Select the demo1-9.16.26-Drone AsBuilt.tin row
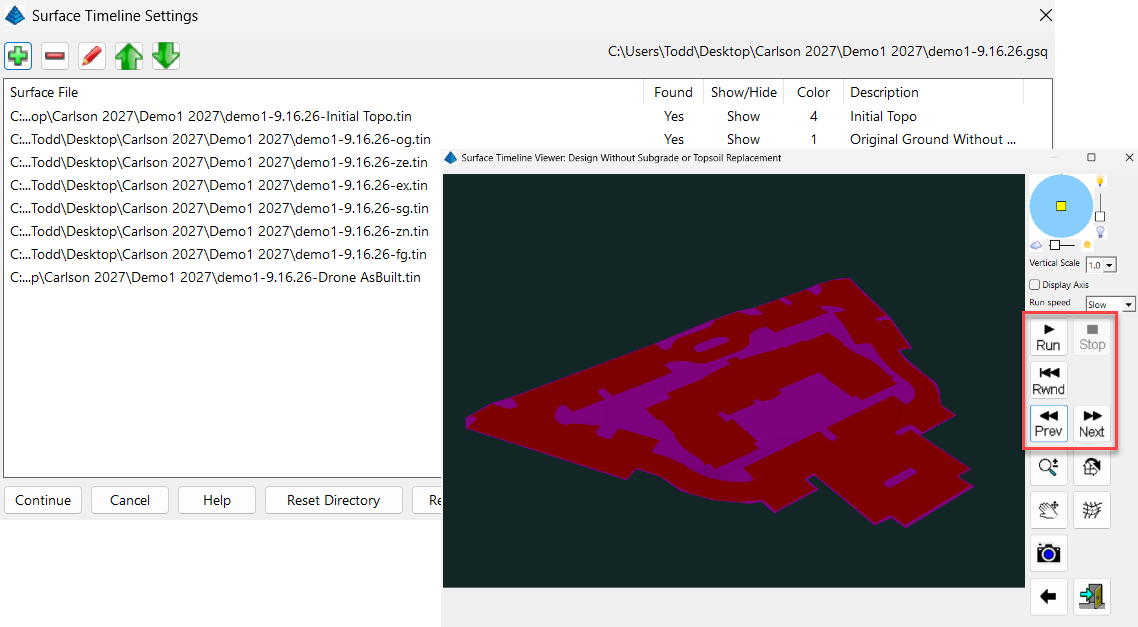Viewport: 1138px width, 627px height. tap(216, 277)
